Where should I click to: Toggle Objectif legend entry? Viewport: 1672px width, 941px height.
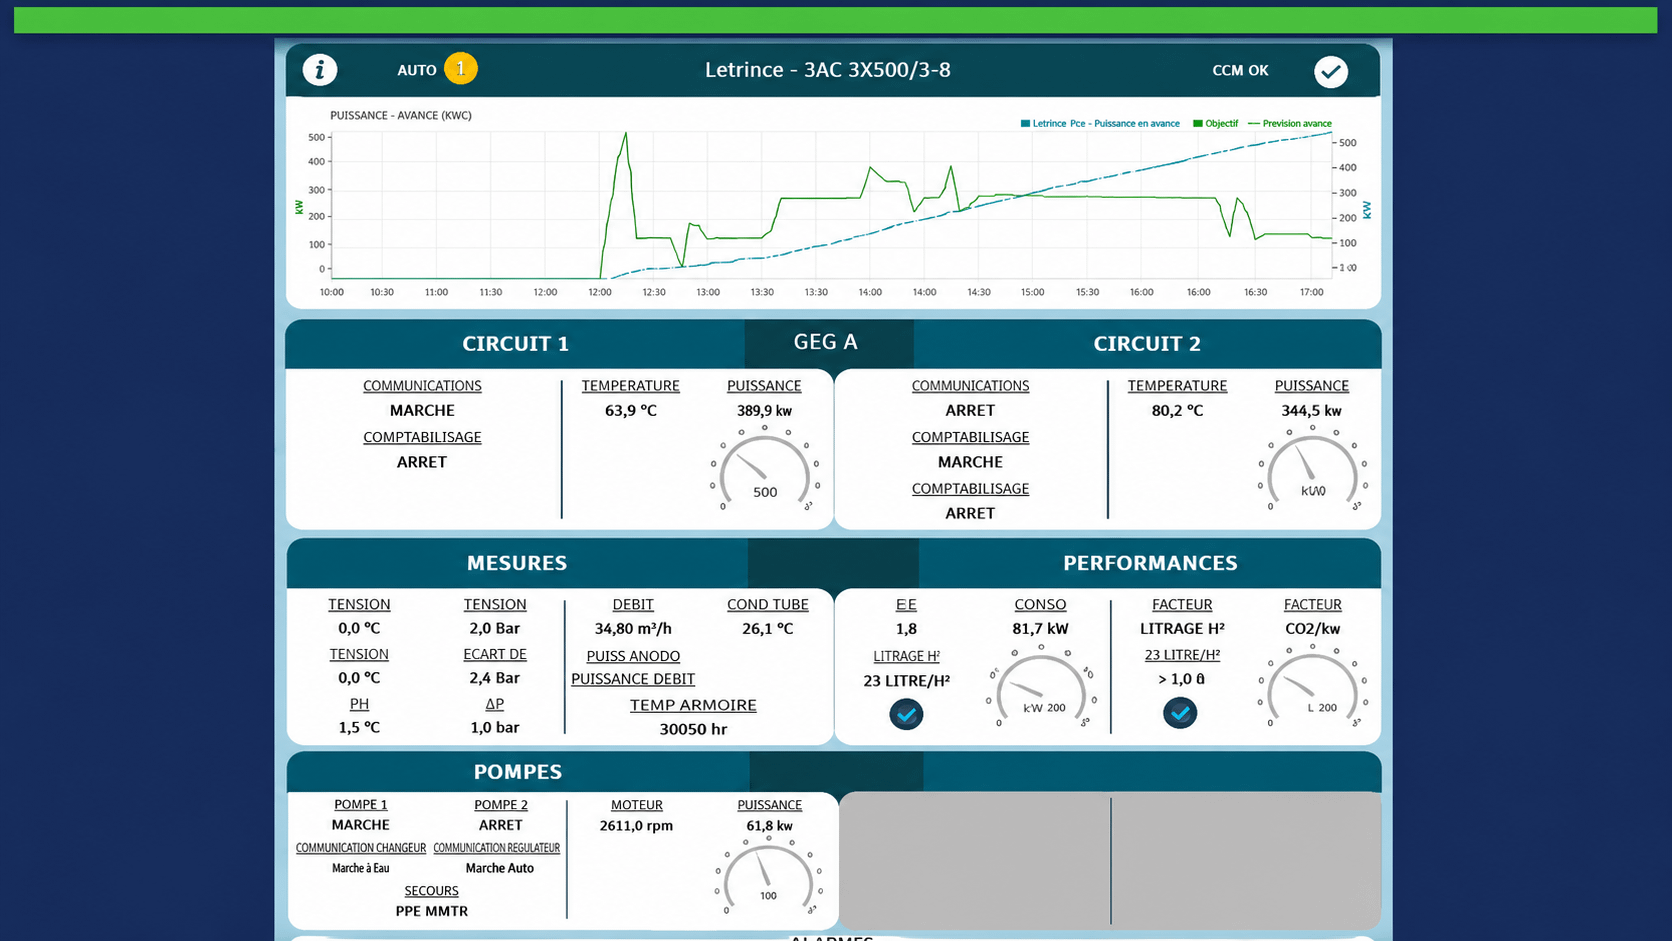pyautogui.click(x=1215, y=124)
